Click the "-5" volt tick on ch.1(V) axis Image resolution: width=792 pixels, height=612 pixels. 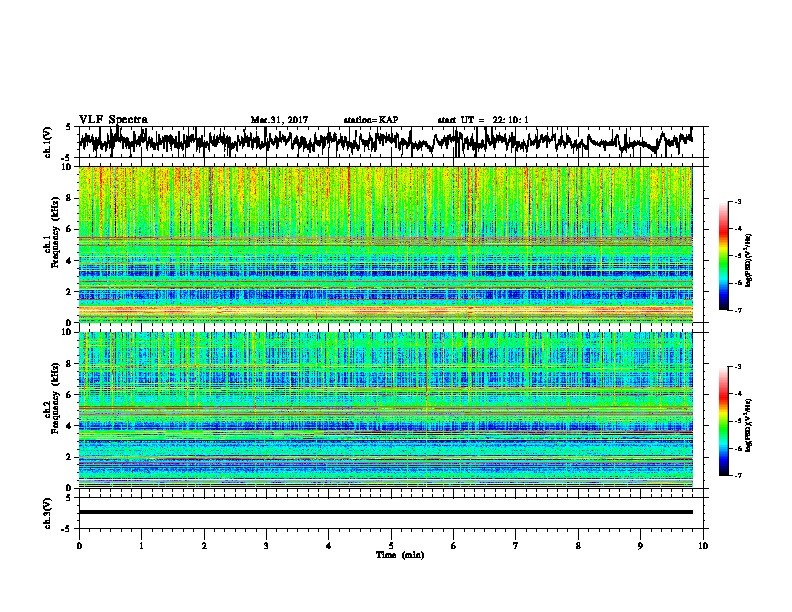click(x=67, y=157)
